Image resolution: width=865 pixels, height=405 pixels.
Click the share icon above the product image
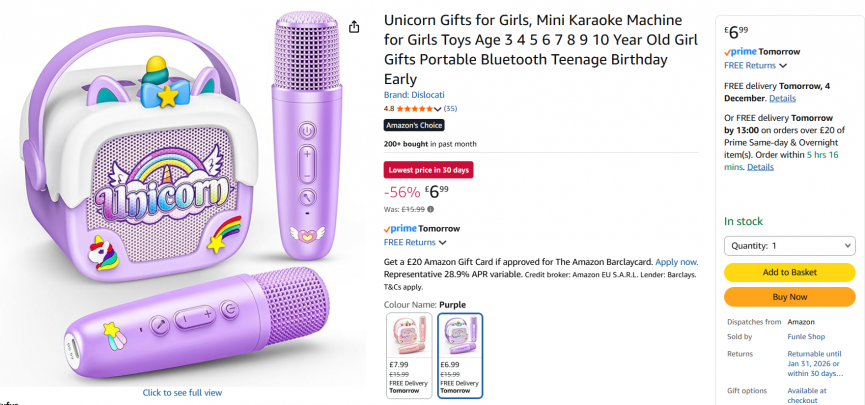[x=354, y=27]
